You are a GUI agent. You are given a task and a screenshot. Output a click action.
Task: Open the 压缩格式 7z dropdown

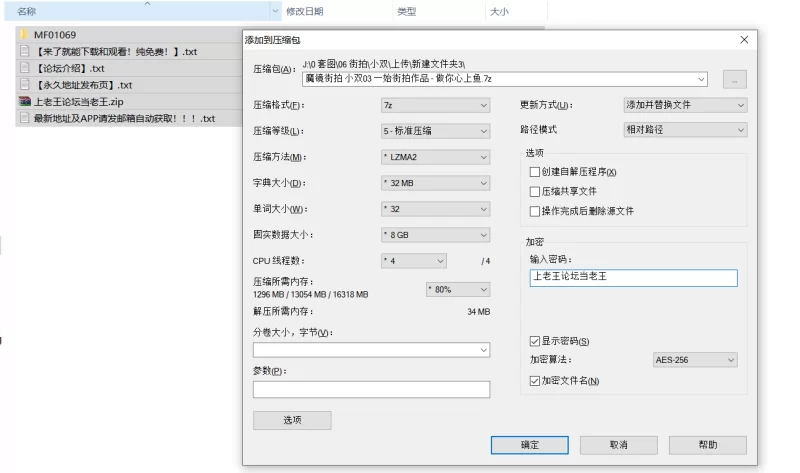[435, 105]
